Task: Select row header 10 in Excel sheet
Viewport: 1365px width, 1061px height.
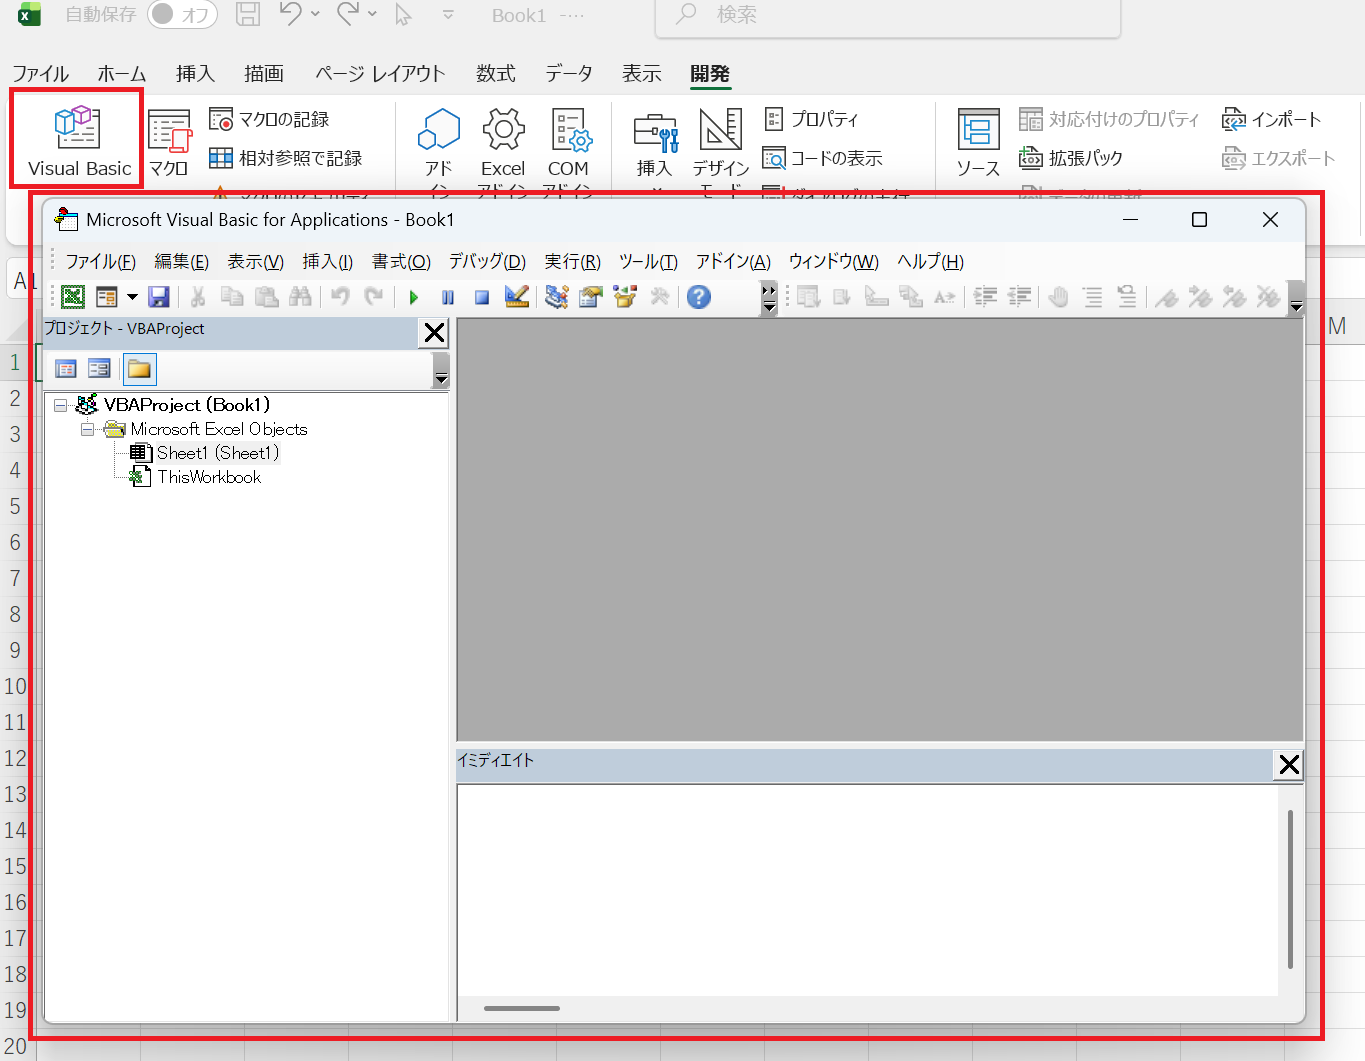Action: [x=15, y=686]
